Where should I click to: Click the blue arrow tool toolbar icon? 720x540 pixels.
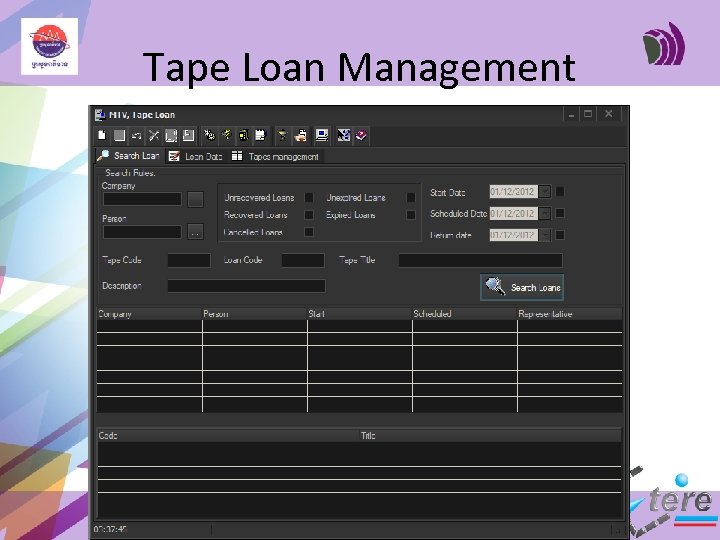pos(343,135)
